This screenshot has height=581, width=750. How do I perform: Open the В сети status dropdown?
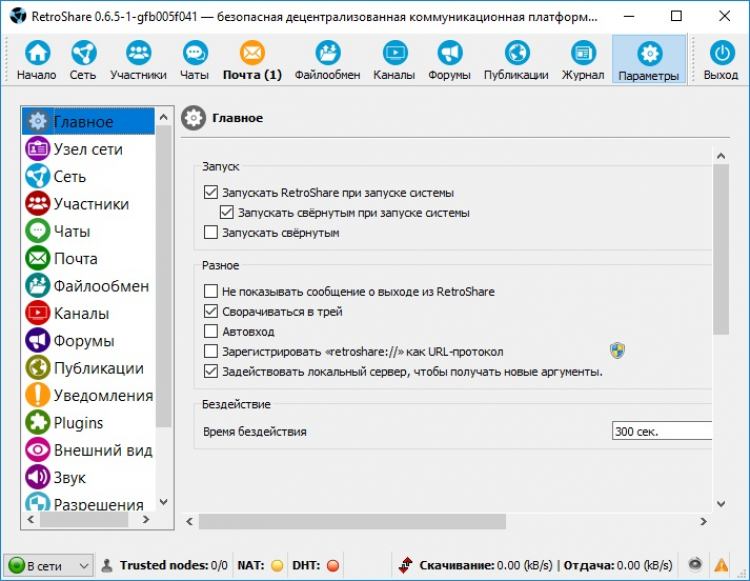click(x=49, y=566)
